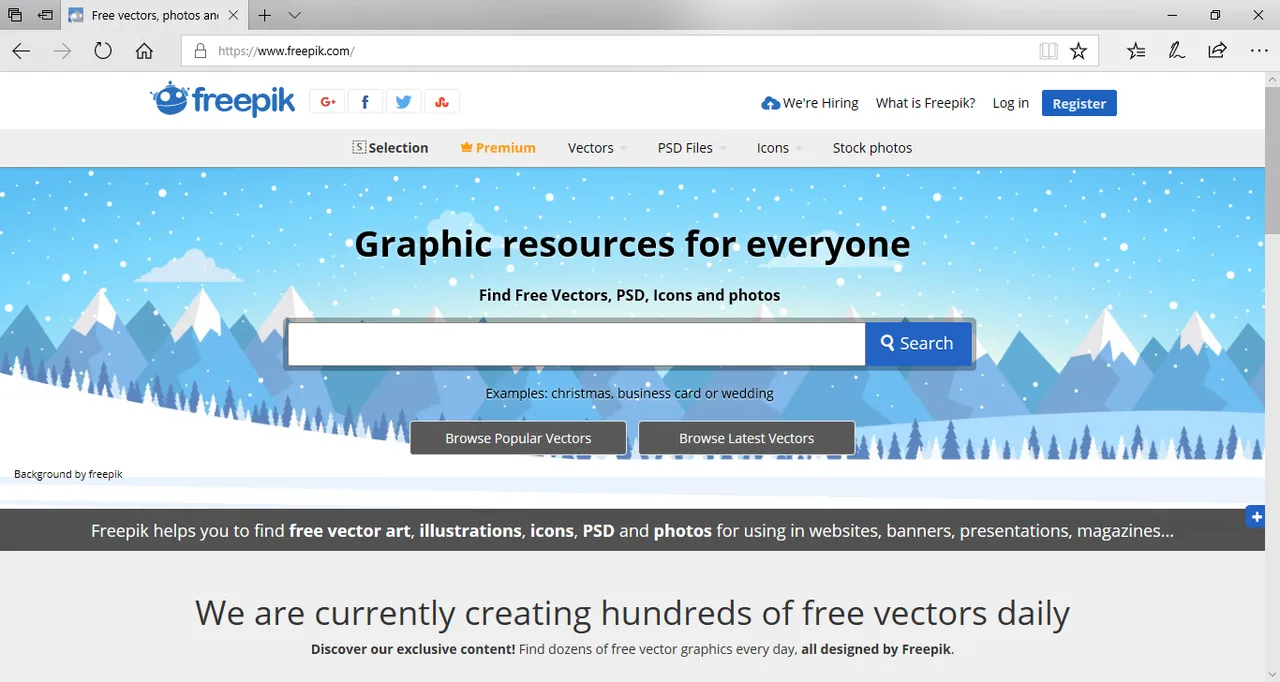Refresh the page
The height and width of the screenshot is (682, 1280).
[103, 51]
